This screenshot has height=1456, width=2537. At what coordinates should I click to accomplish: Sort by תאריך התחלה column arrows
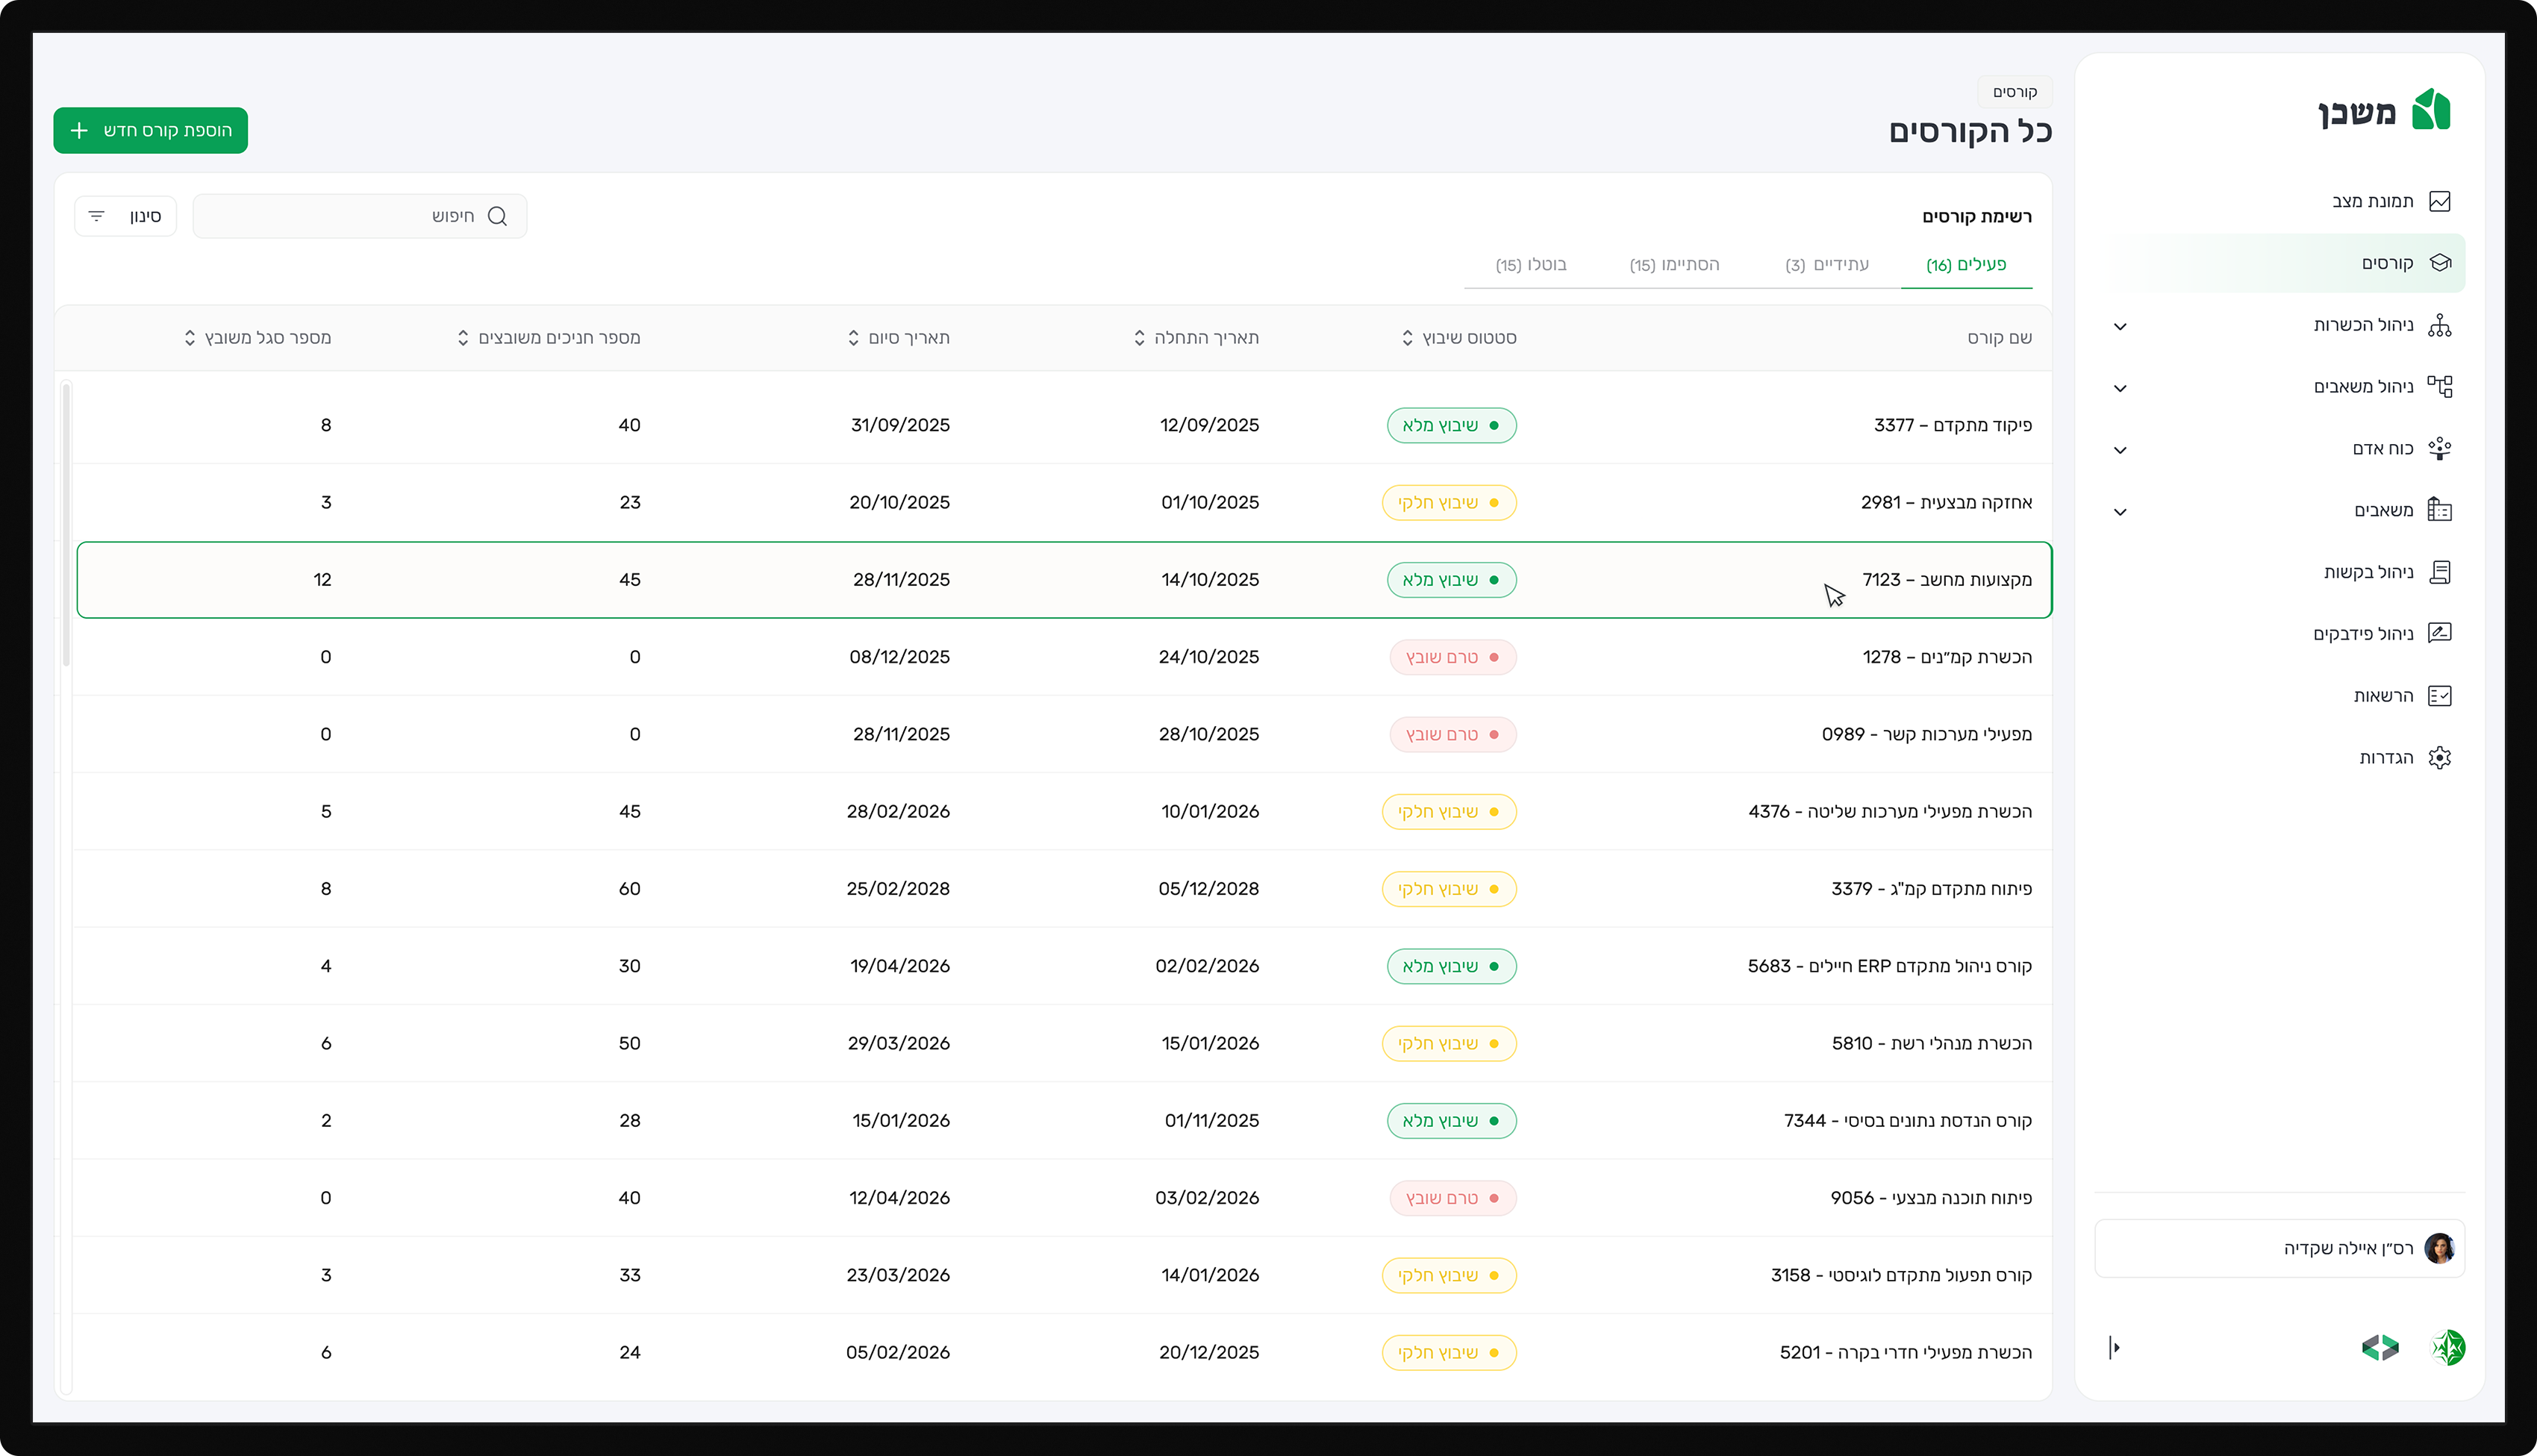click(x=1139, y=338)
